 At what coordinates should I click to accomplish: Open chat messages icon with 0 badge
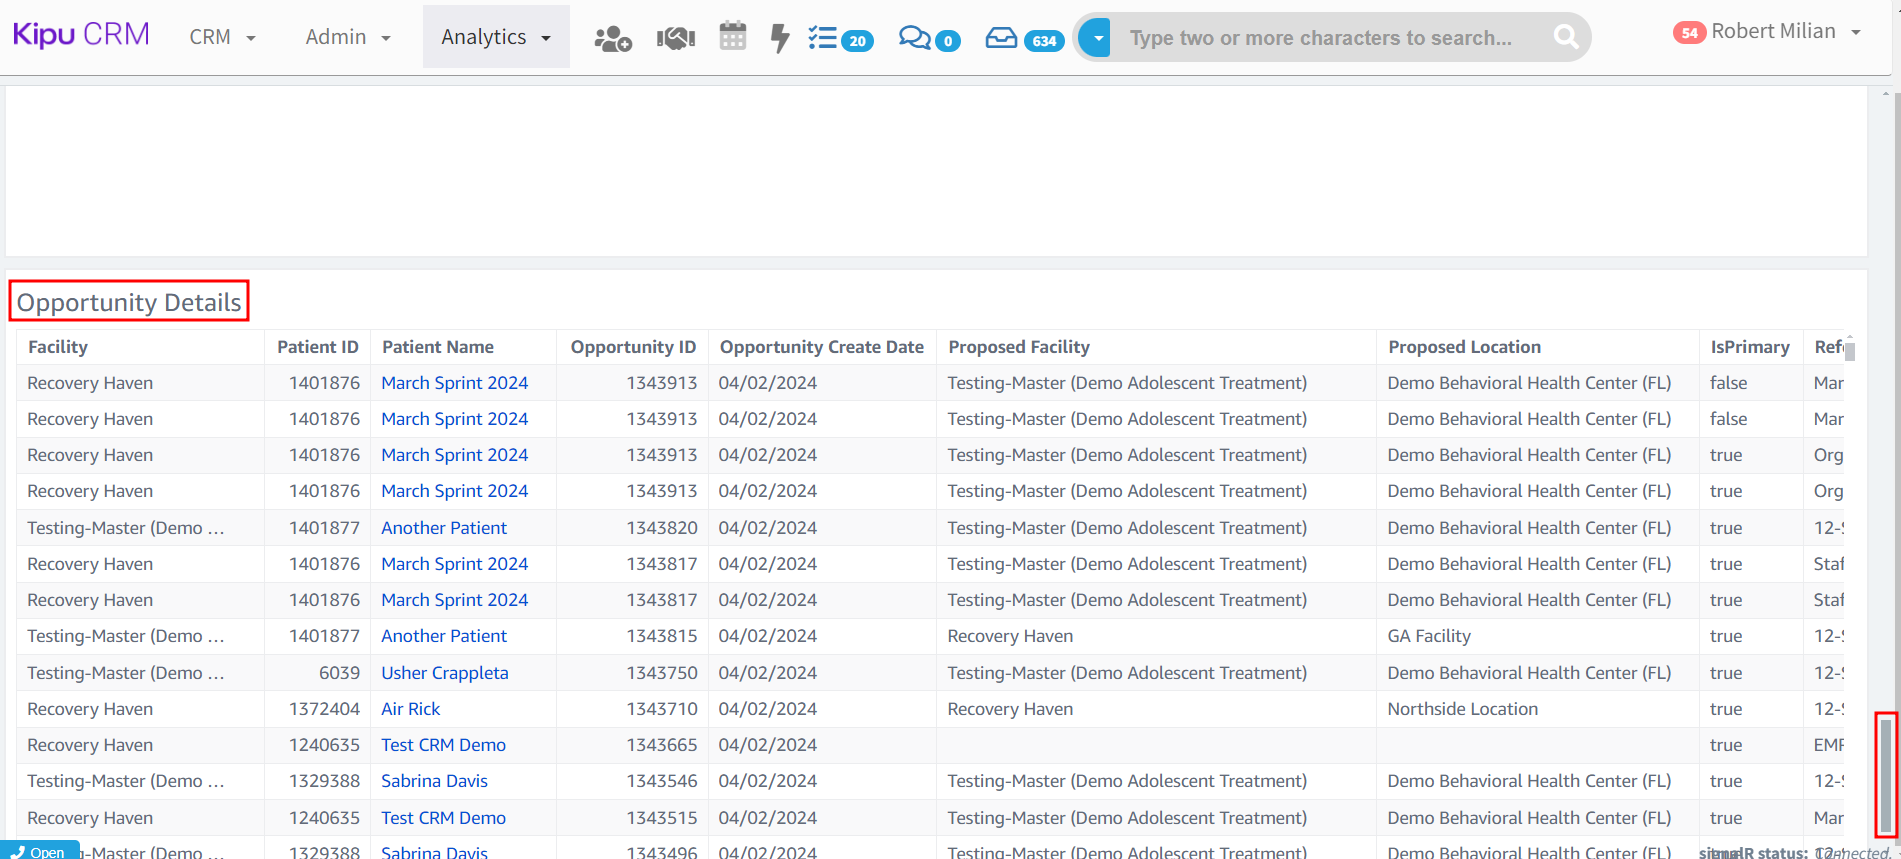[928, 38]
